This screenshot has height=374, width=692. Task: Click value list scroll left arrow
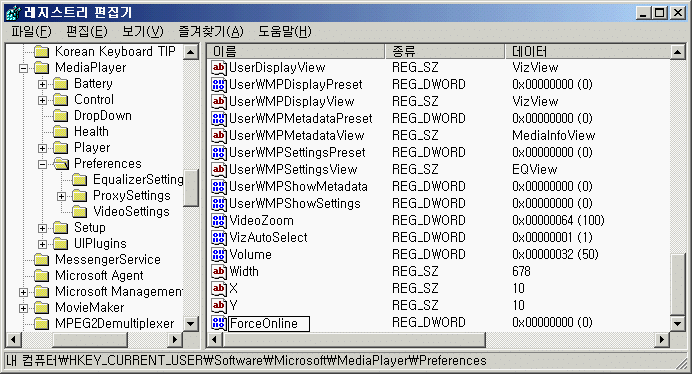click(x=214, y=340)
